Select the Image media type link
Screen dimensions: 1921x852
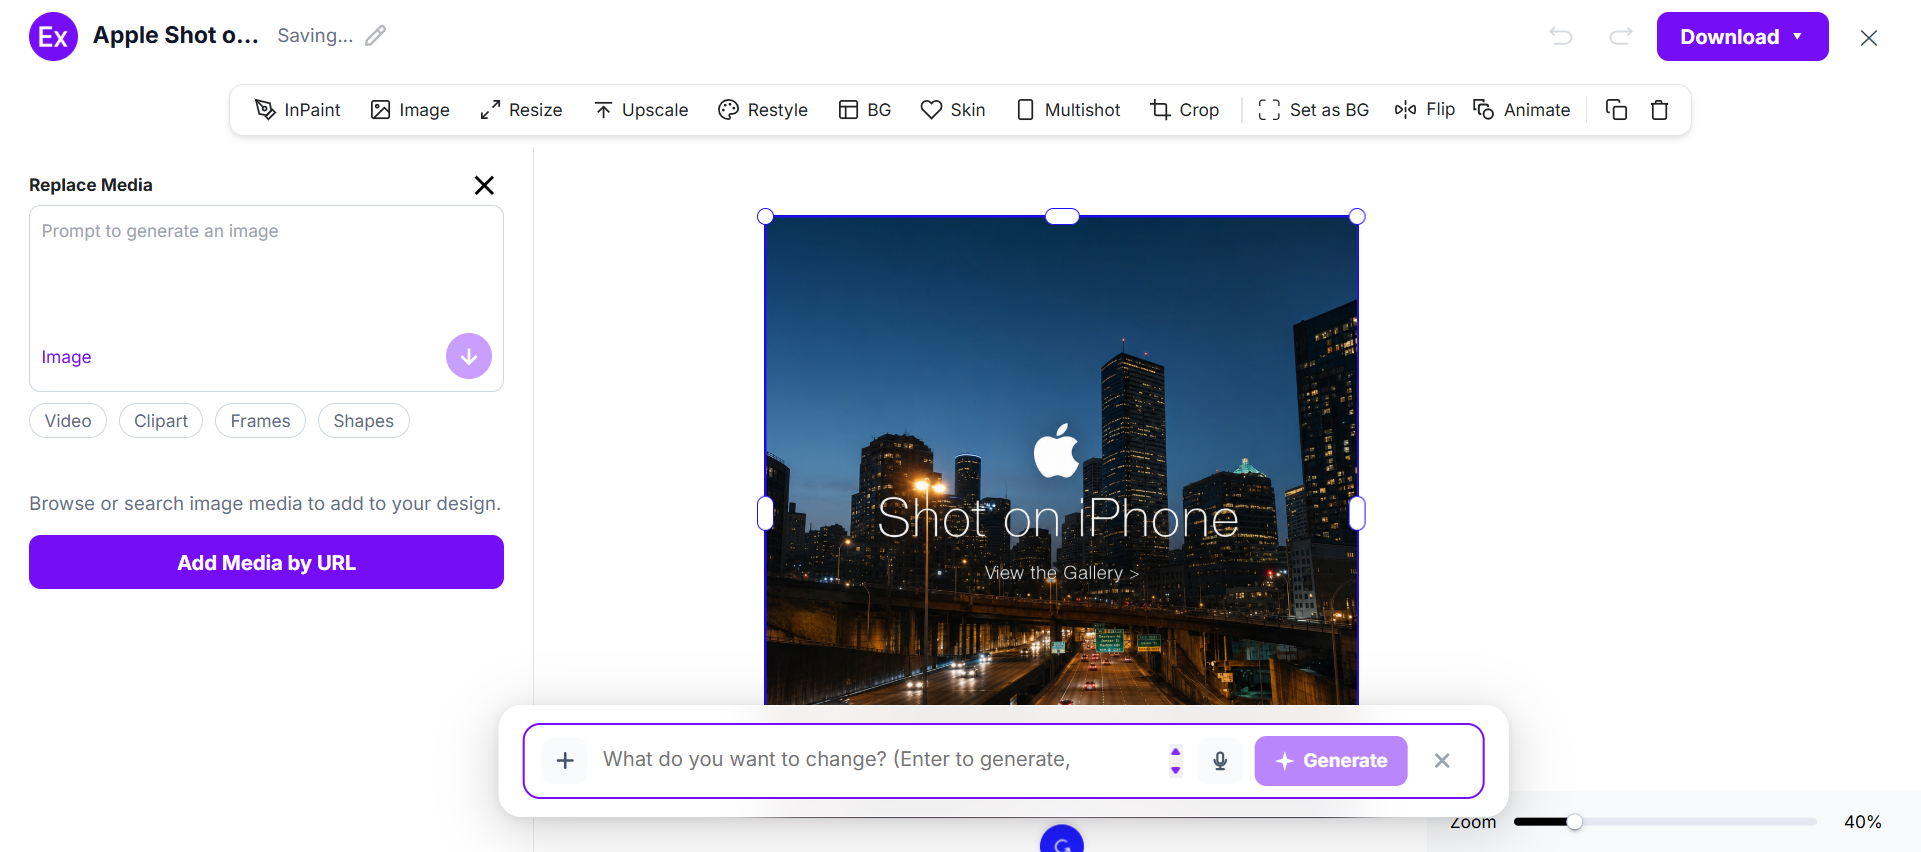(x=67, y=357)
